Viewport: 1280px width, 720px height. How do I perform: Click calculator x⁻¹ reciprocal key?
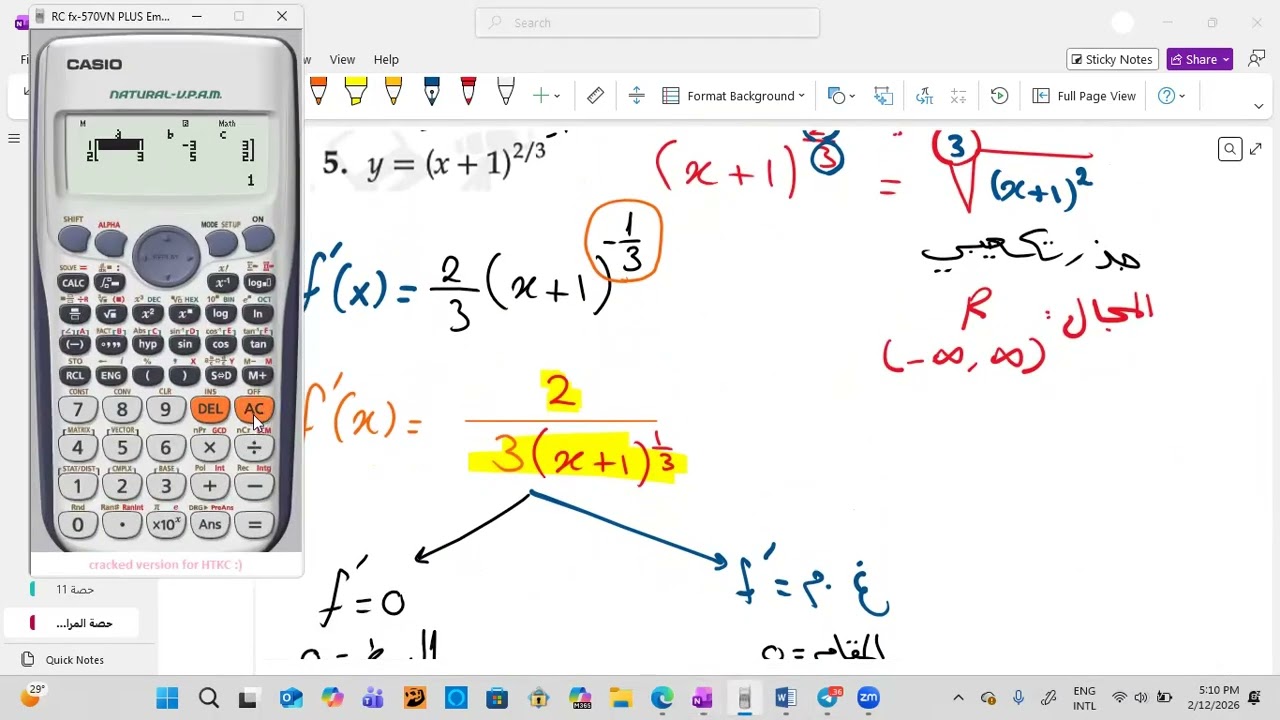[221, 283]
